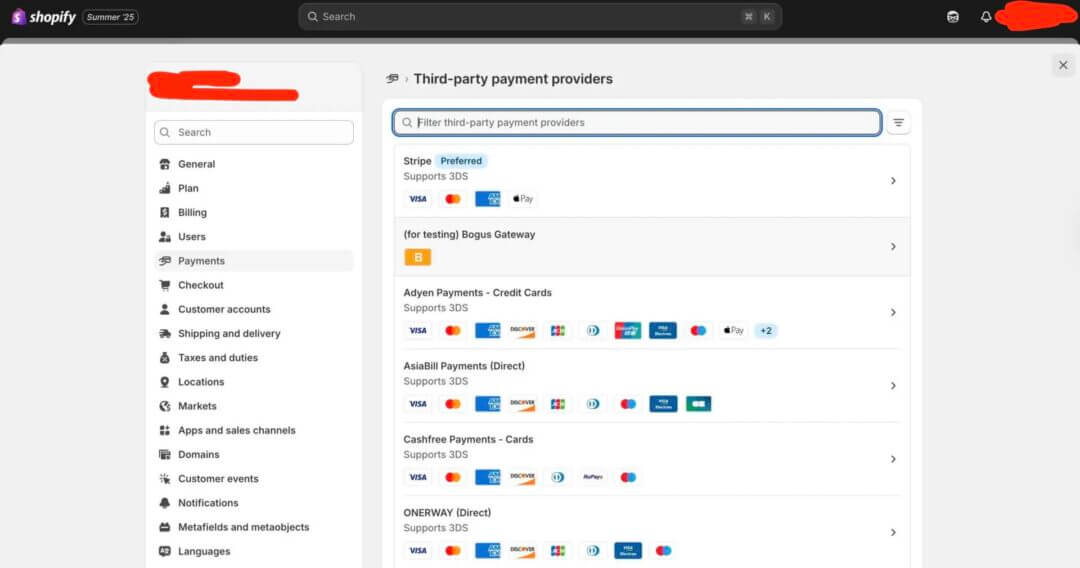Focus the filter third-party payment providers field
This screenshot has width=1080, height=568.
[x=637, y=123]
